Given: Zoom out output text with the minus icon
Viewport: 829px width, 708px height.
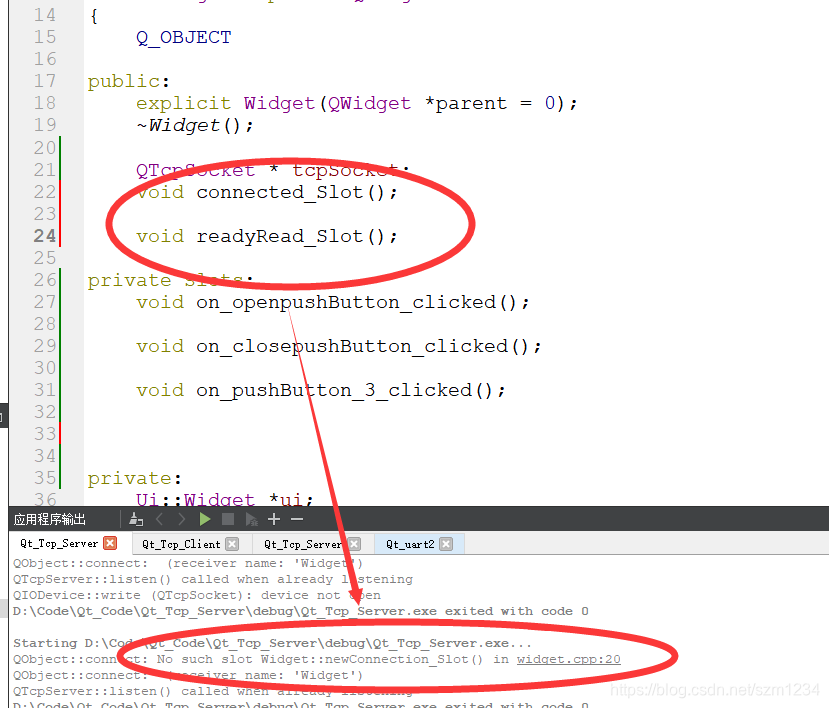Looking at the screenshot, I should [297, 519].
